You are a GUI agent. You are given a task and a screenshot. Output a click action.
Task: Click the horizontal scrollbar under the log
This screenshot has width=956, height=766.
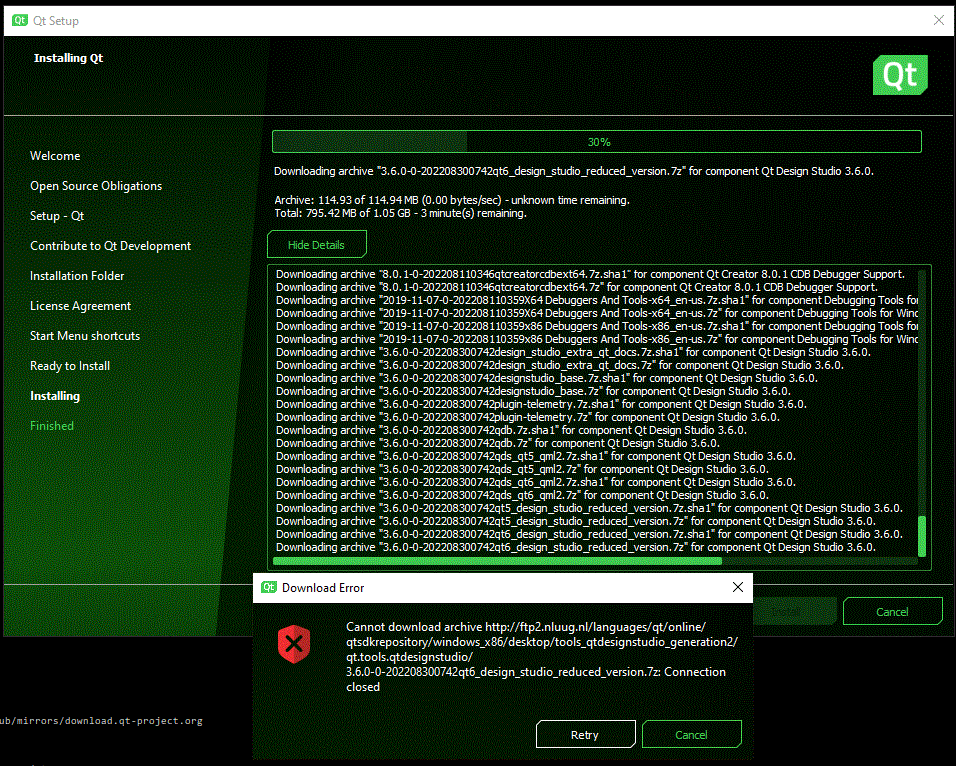(498, 561)
